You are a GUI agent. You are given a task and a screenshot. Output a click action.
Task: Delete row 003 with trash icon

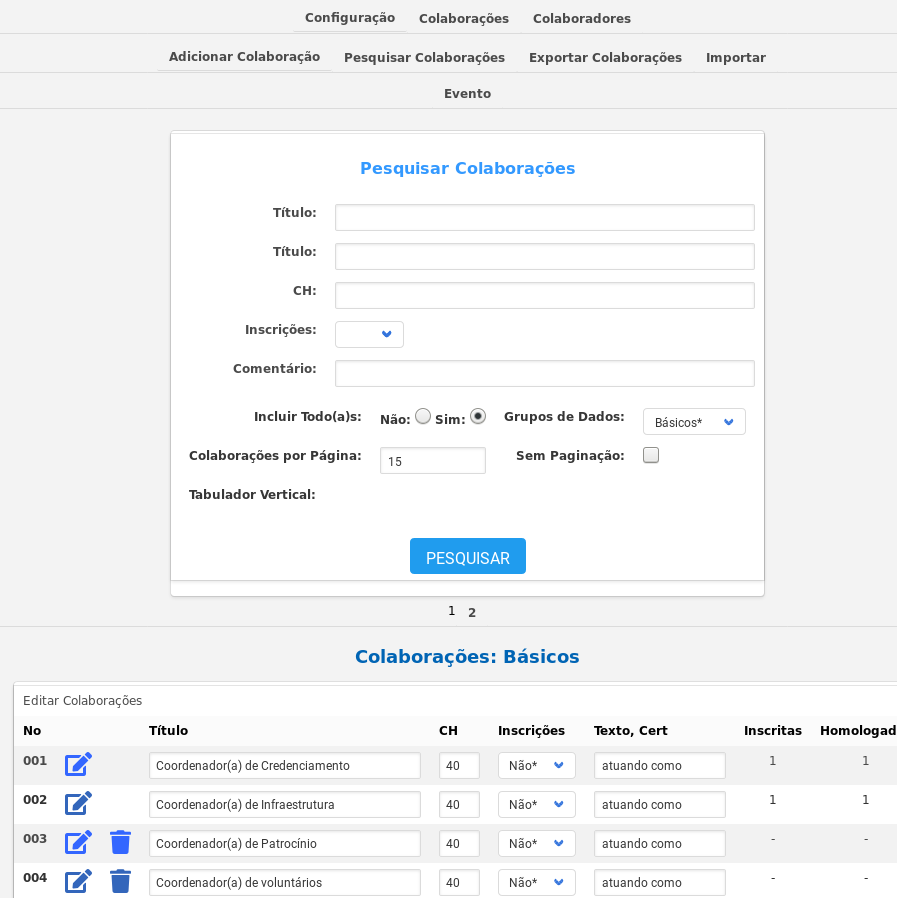[x=120, y=842]
